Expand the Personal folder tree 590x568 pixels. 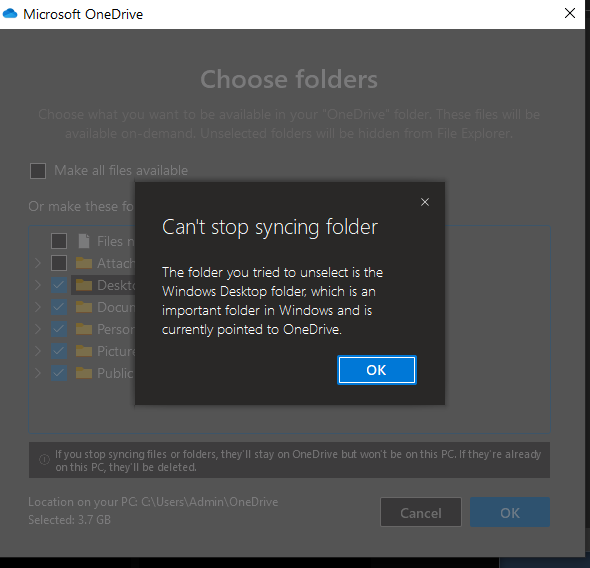(38, 329)
